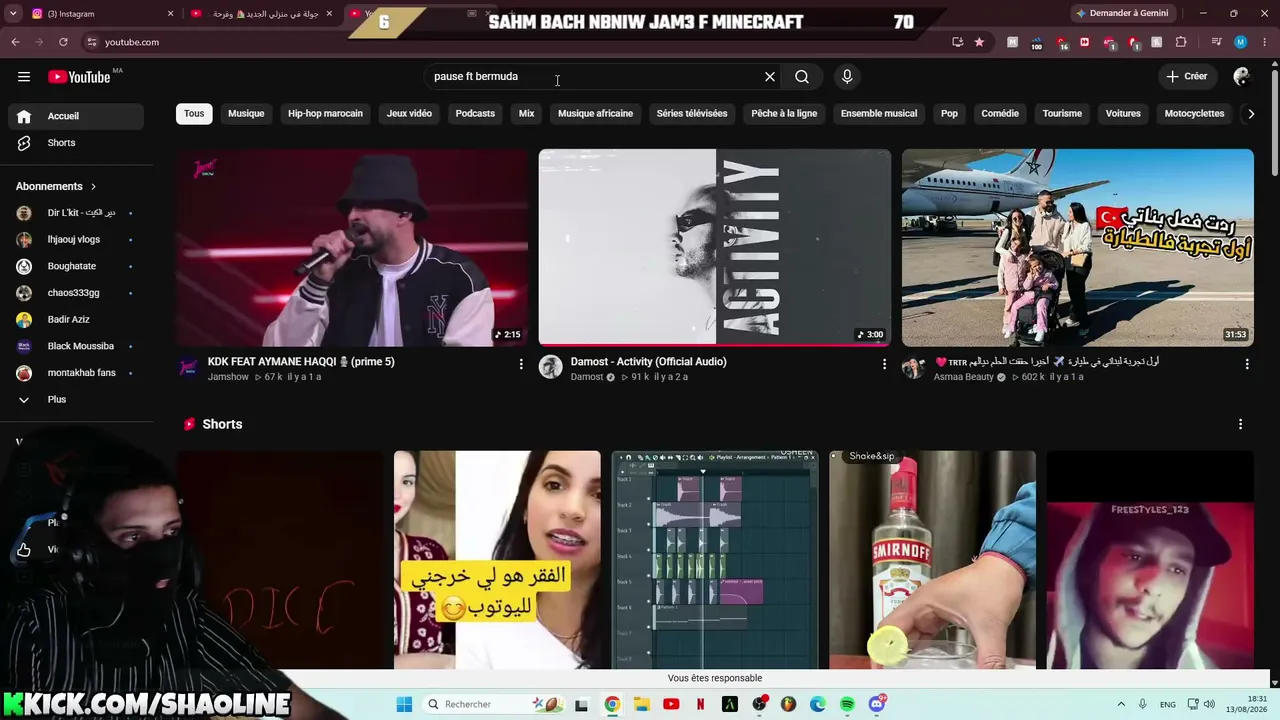1280x720 pixels.
Task: Select the Séries télévisées chip
Action: 692,113
